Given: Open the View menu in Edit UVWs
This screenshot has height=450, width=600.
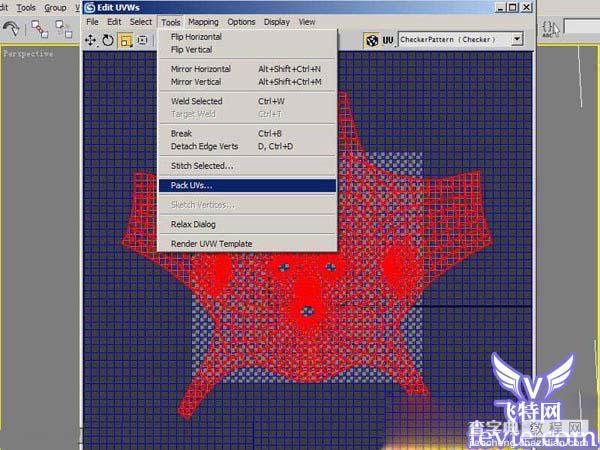Looking at the screenshot, I should click(307, 22).
